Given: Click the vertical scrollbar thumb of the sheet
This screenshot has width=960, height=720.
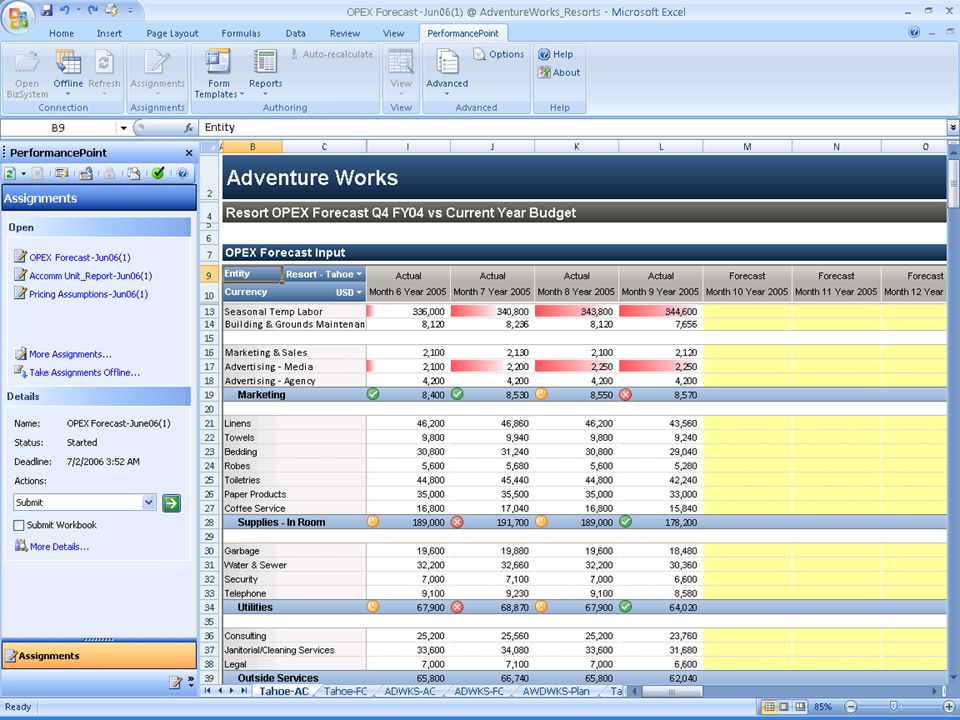Looking at the screenshot, I should click(x=953, y=185).
